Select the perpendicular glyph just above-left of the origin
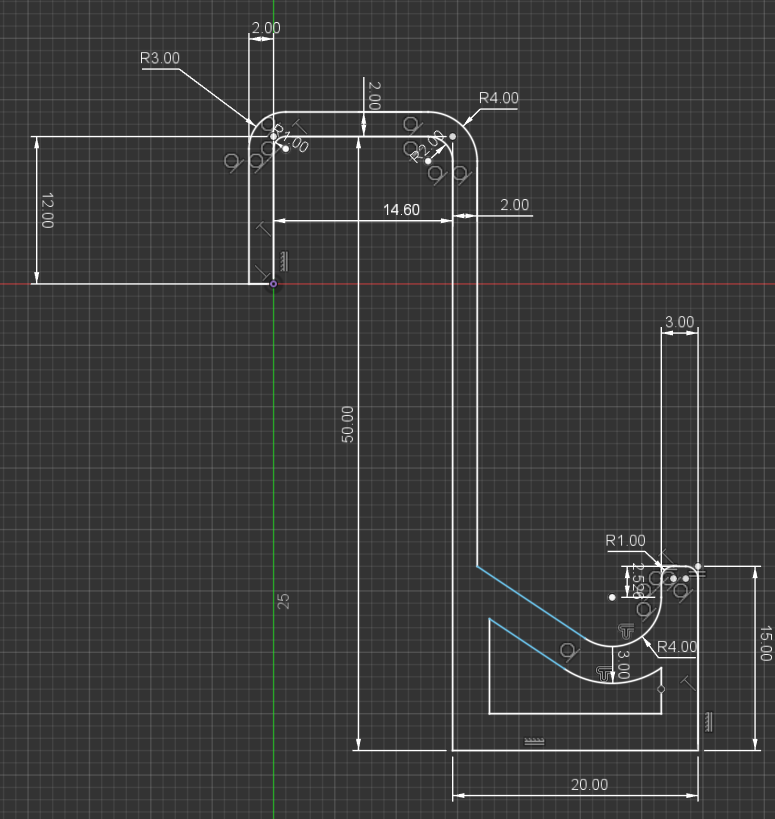The image size is (775, 819). 262,272
